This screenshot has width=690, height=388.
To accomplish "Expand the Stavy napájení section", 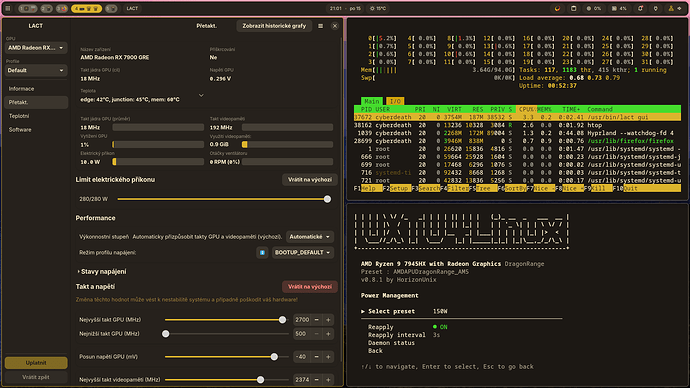I will [102, 271].
